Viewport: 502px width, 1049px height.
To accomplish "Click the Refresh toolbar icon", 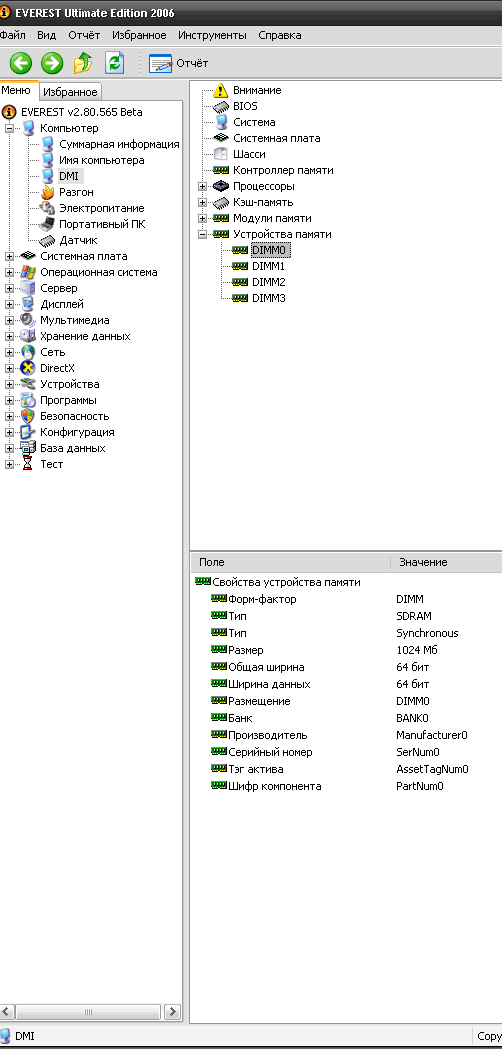I will pos(115,64).
